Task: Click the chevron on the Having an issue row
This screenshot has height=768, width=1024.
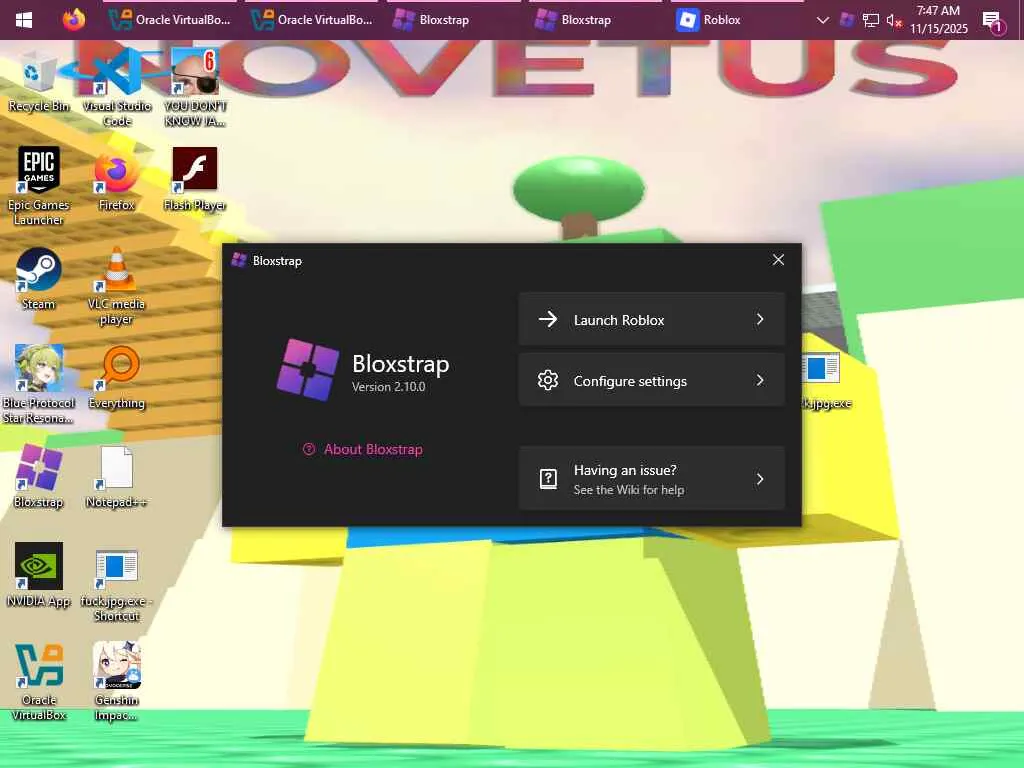Action: click(760, 479)
